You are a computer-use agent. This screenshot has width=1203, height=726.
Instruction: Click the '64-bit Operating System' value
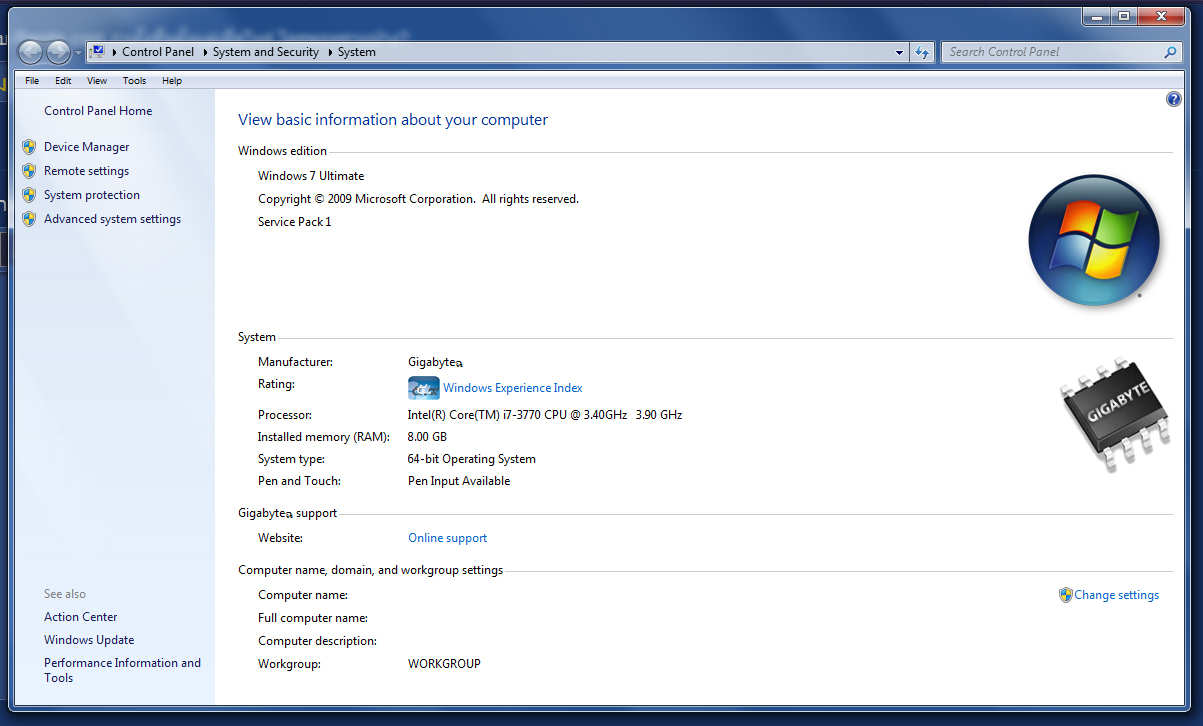[x=472, y=459]
